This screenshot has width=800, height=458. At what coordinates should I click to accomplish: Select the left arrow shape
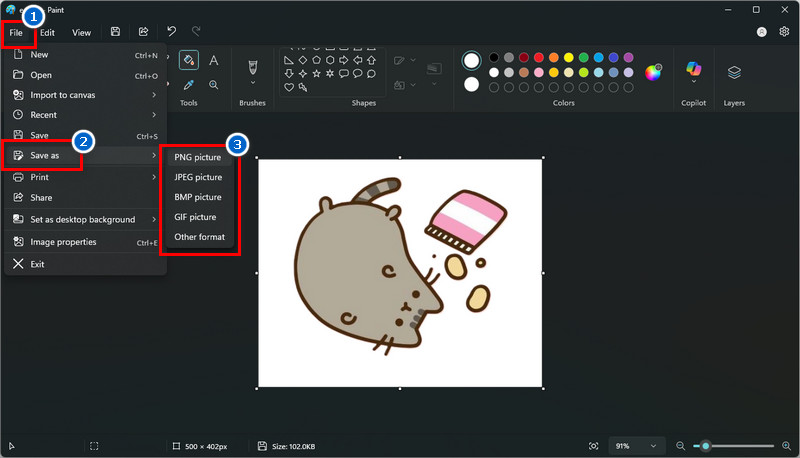pyautogui.click(x=358, y=60)
